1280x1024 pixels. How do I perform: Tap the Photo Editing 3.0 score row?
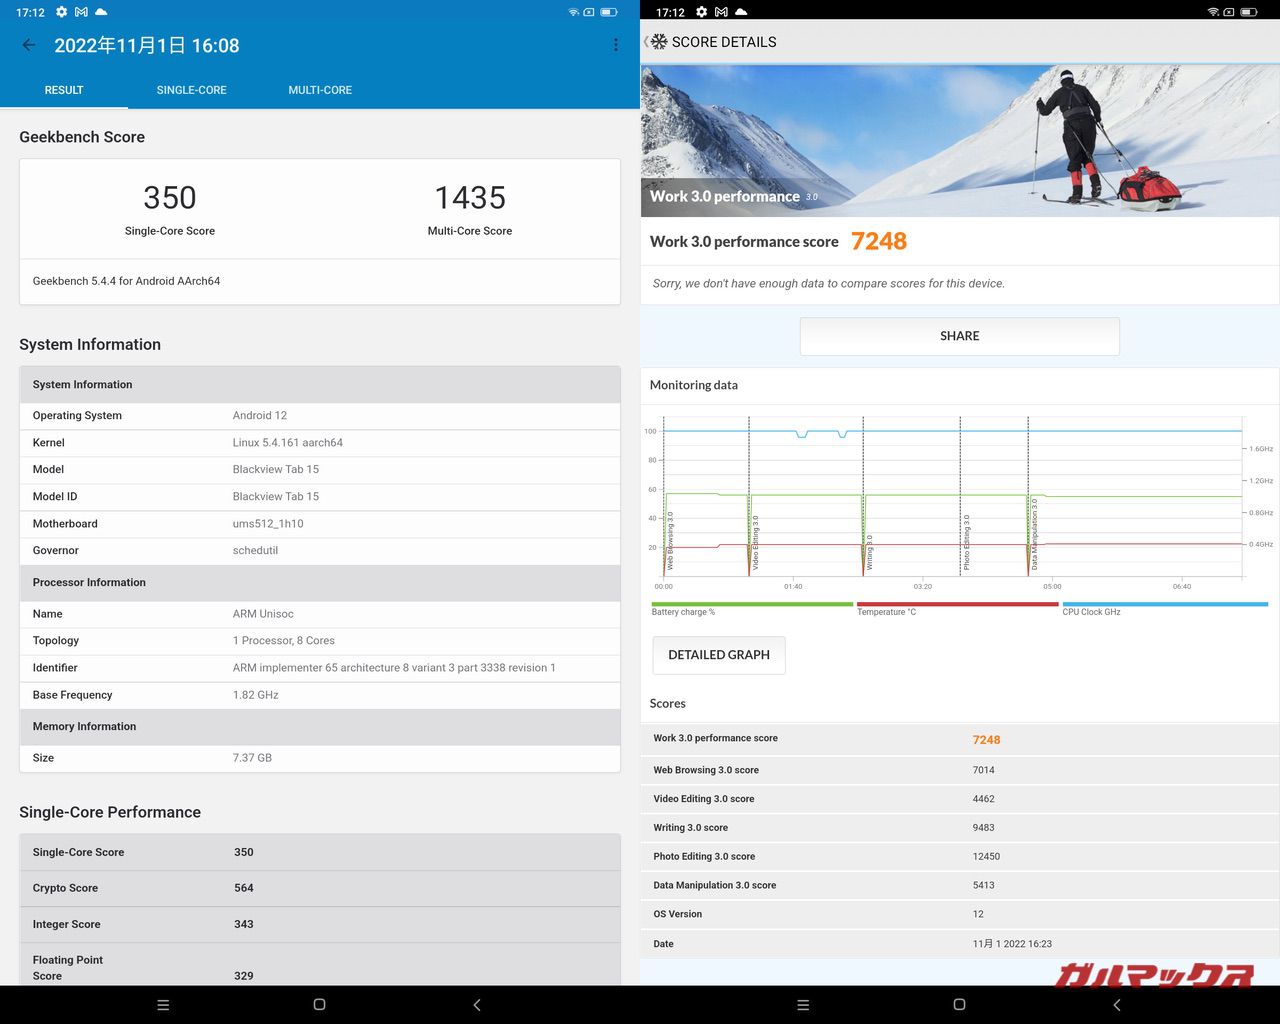pos(959,856)
